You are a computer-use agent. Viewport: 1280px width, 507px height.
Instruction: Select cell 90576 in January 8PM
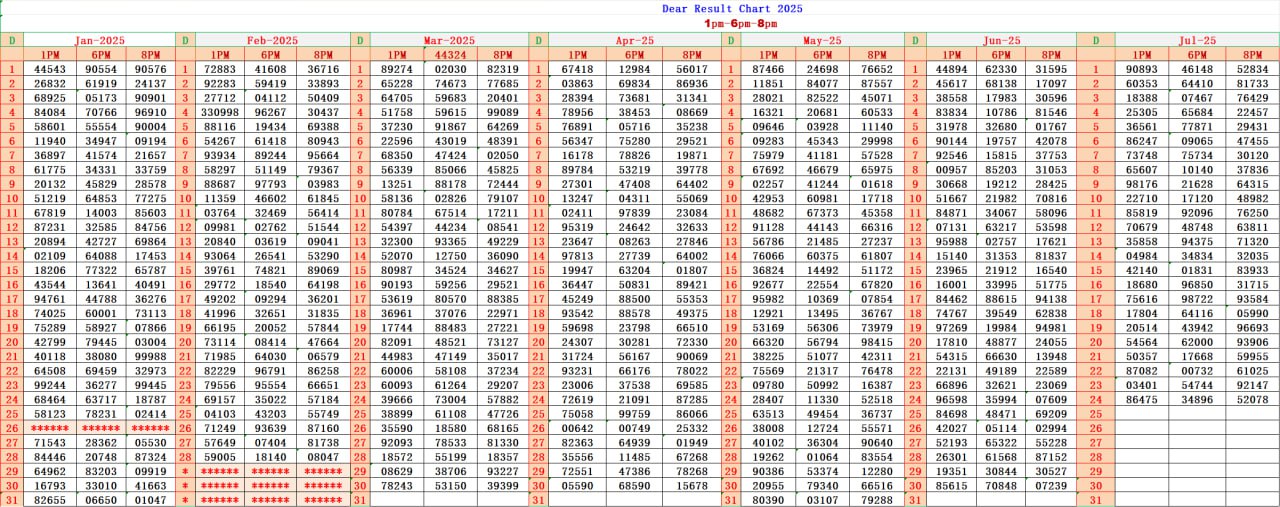point(150,69)
